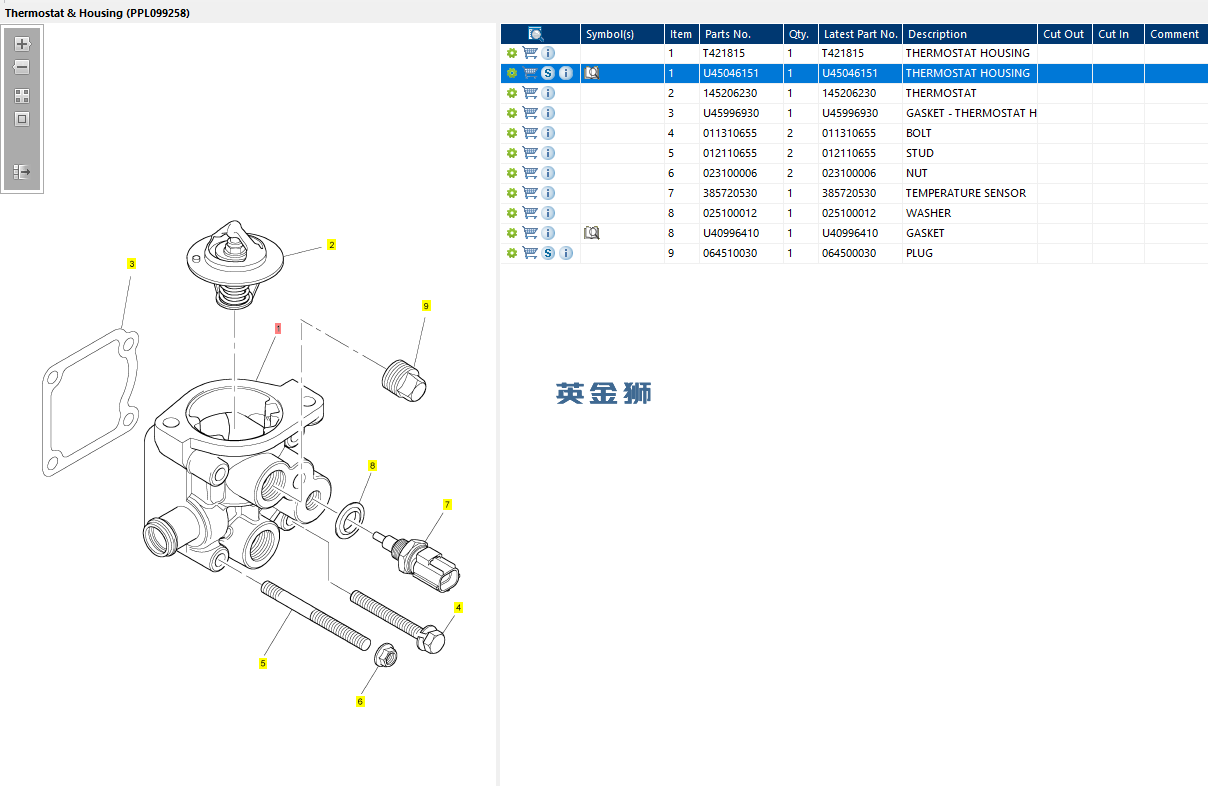Image resolution: width=1208 pixels, height=786 pixels.
Task: Select callout 3 for the gasket in diagram
Action: click(x=131, y=264)
